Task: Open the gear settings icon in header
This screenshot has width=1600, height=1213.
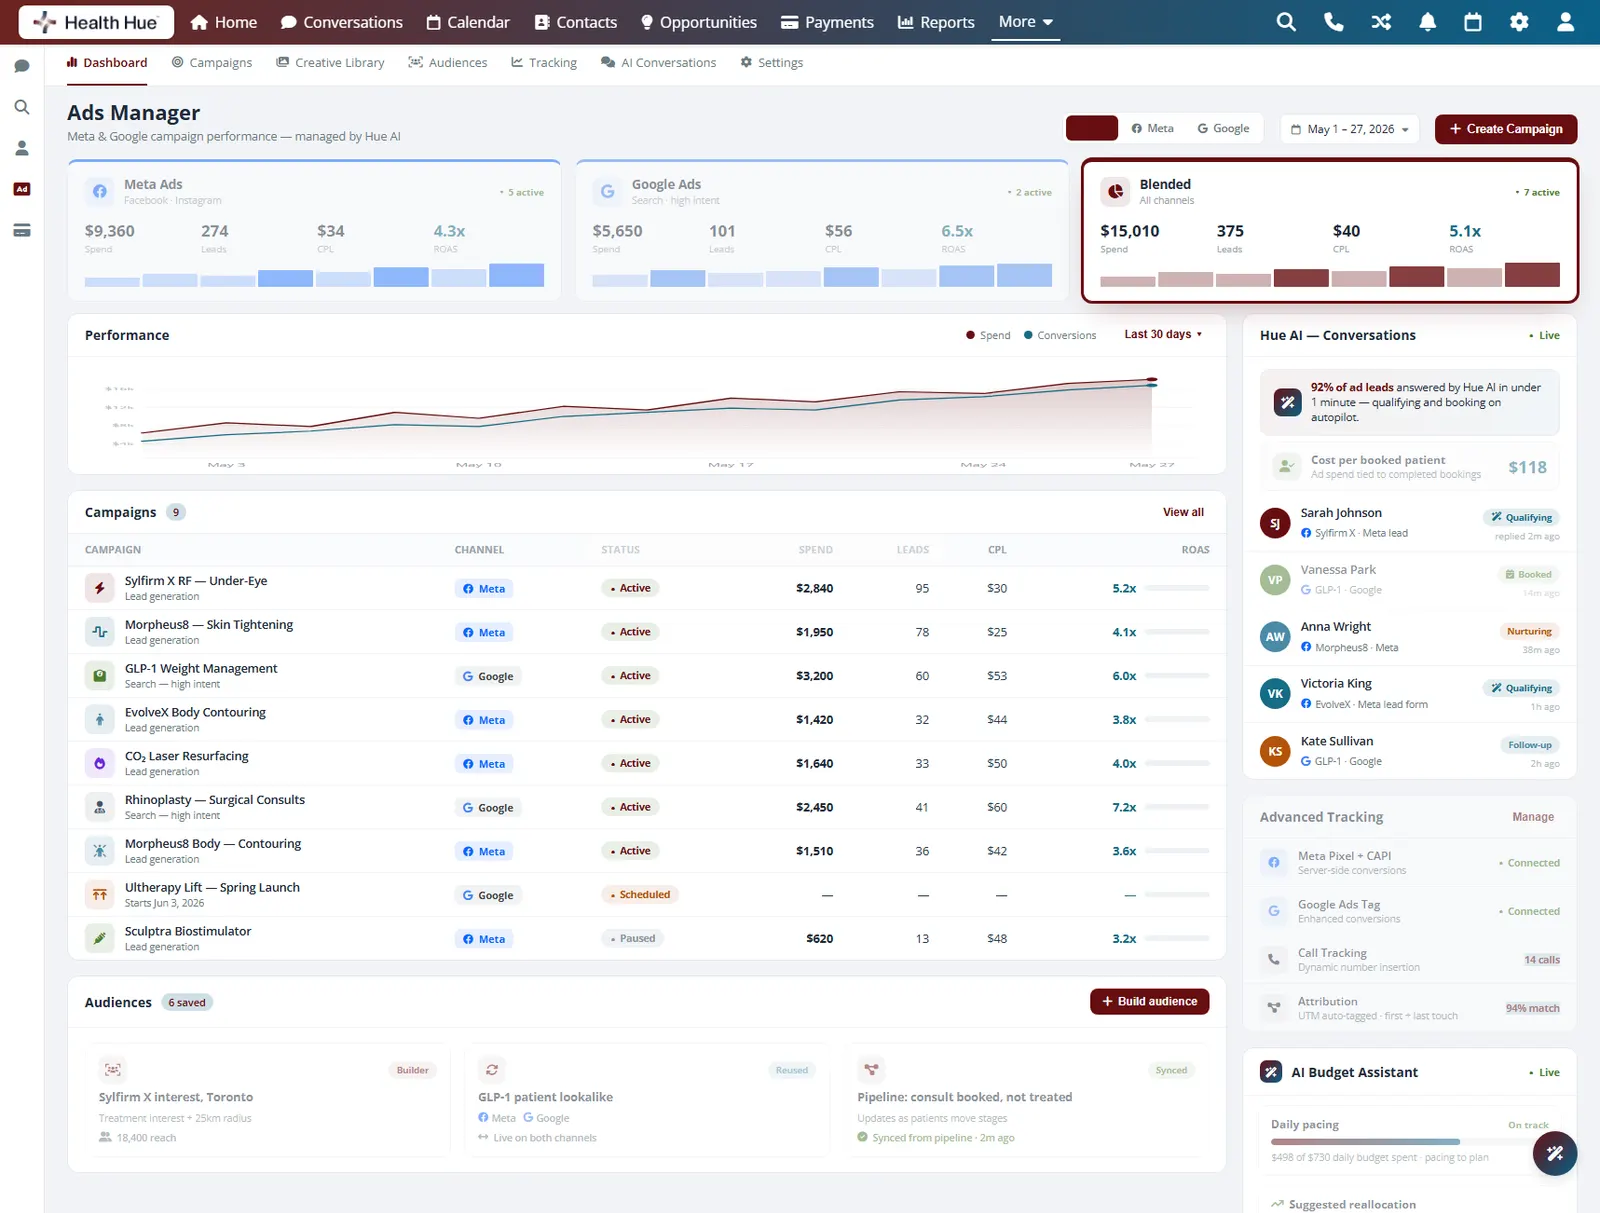Action: [1519, 22]
